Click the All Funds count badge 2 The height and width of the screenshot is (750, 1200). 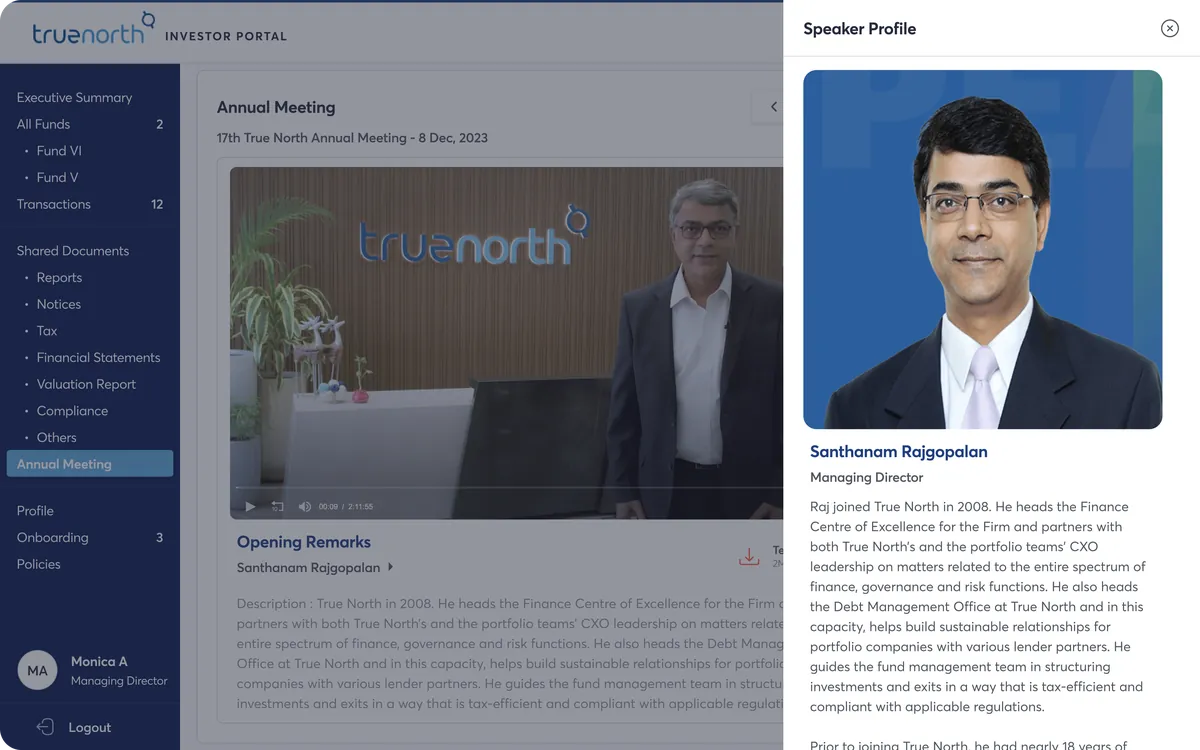tap(159, 124)
